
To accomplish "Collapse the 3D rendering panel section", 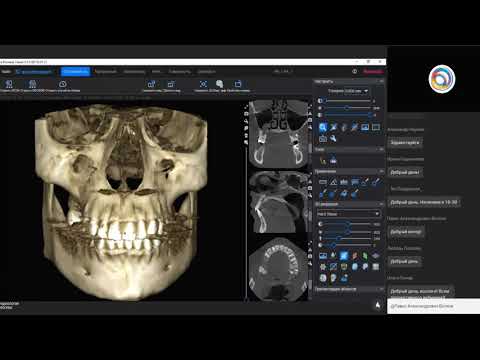I will tap(381, 204).
